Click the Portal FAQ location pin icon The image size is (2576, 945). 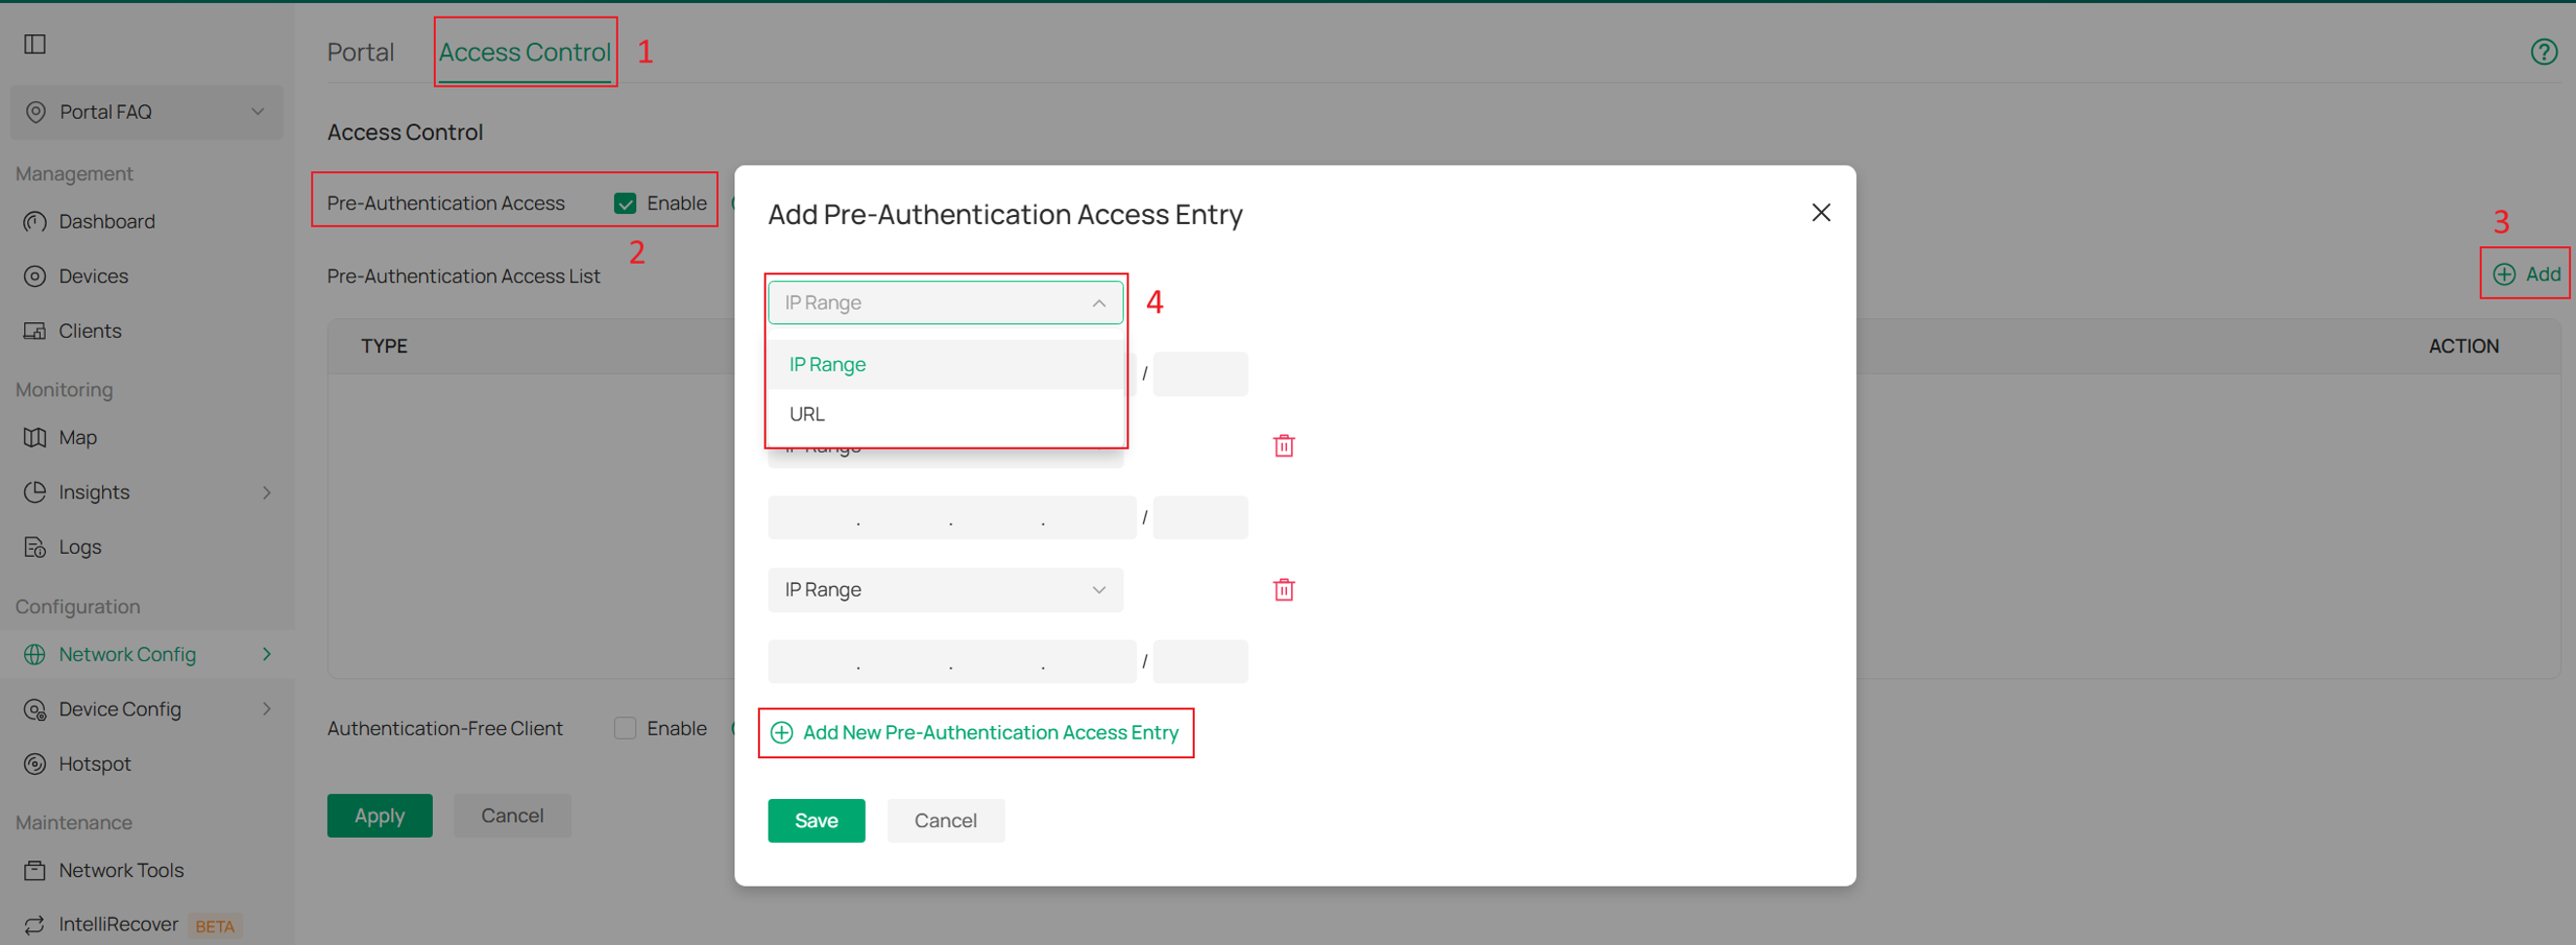[36, 112]
